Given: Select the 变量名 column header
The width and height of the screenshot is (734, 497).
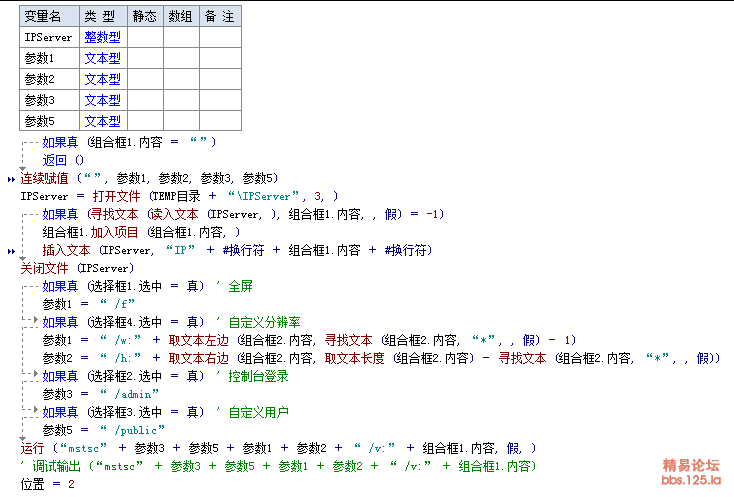Looking at the screenshot, I should 48,16.
